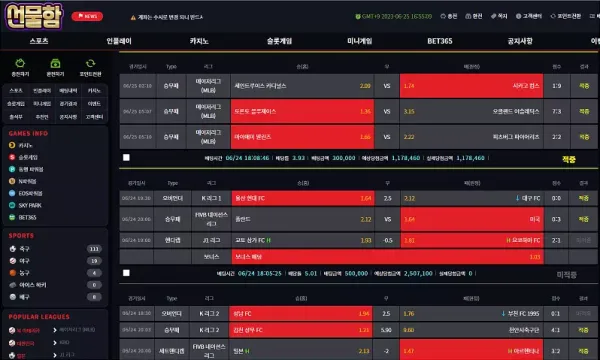Expand the J1 리그 popular league chevron
This screenshot has width=600, height=360.
click(55, 355)
